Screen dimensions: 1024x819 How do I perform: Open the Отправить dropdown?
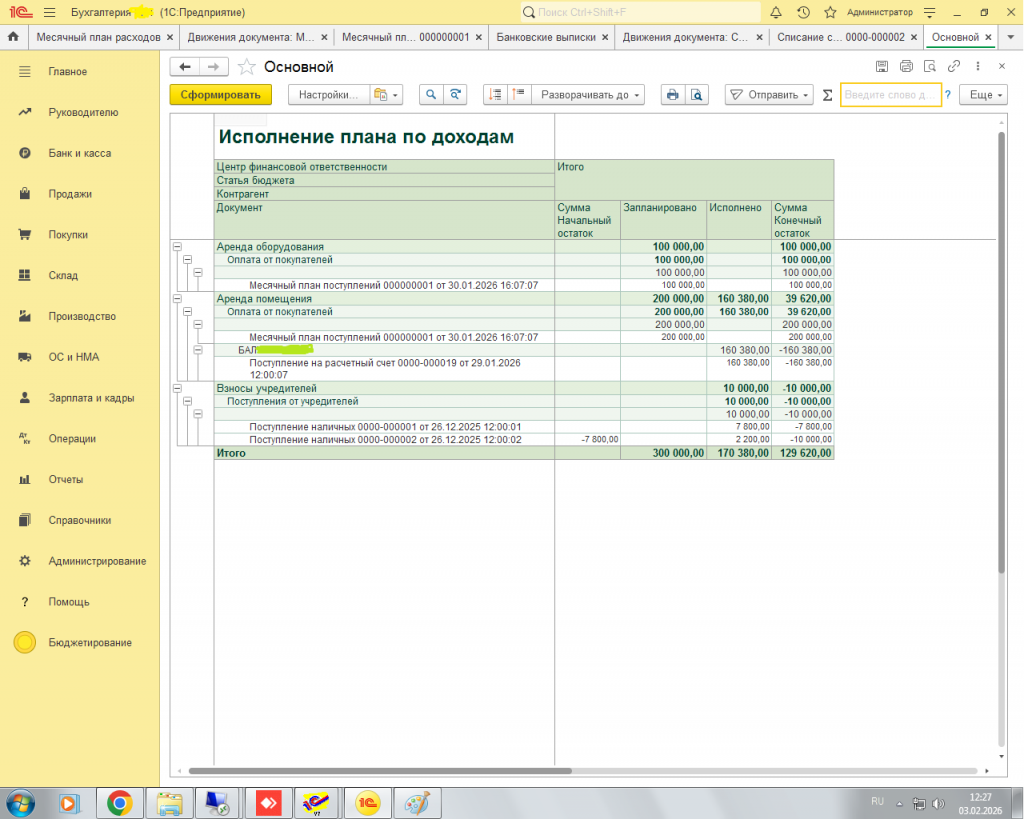coord(768,95)
